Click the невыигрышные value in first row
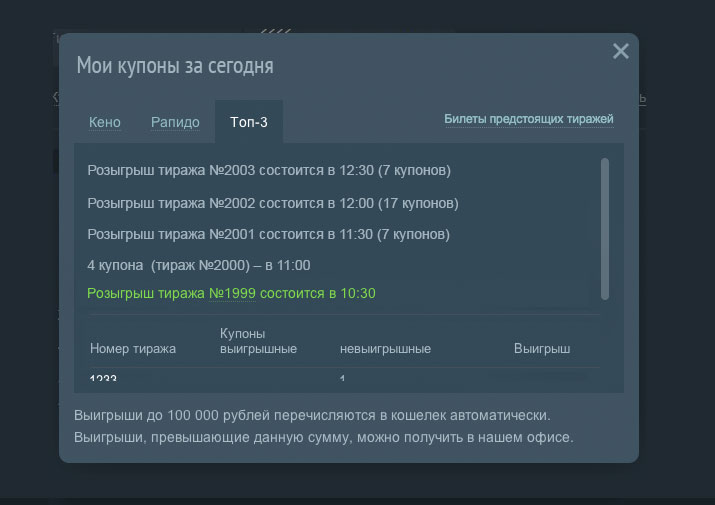715x505 pixels. (x=342, y=380)
